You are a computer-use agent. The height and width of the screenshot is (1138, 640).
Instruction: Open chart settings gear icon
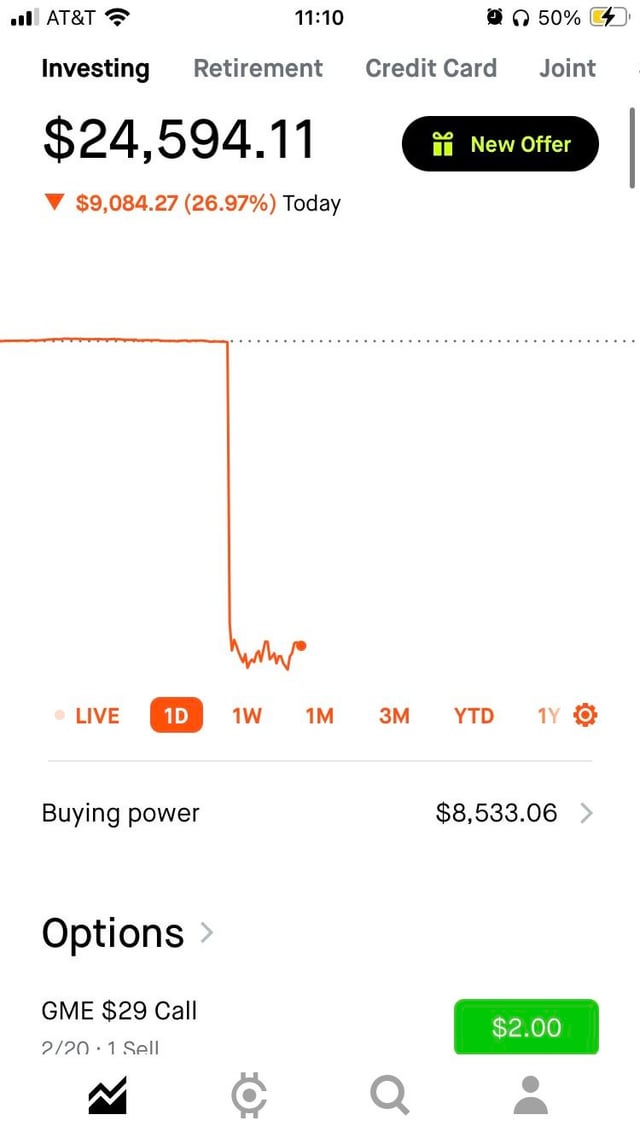pos(586,715)
